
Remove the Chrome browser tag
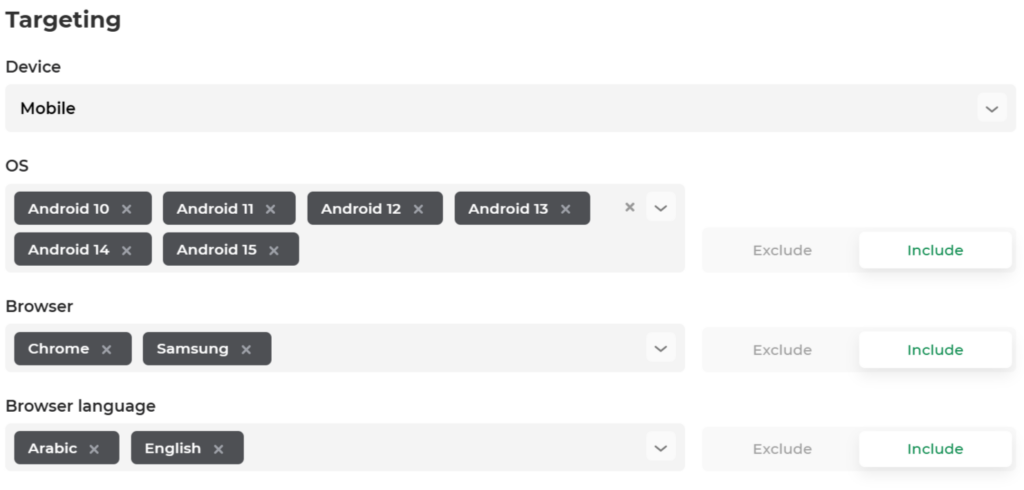pyautogui.click(x=106, y=350)
